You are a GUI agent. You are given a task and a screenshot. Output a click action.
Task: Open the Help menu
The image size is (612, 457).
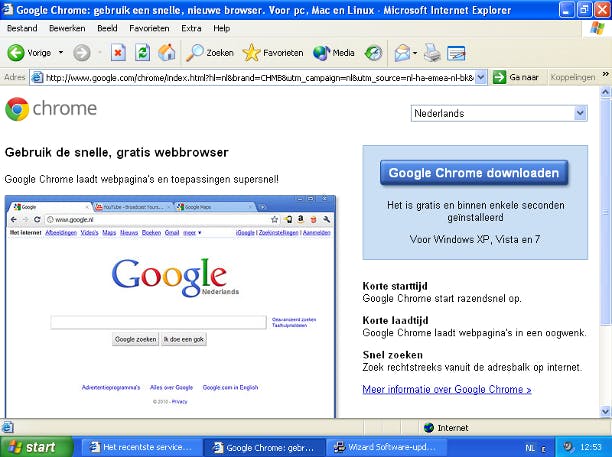click(222, 28)
